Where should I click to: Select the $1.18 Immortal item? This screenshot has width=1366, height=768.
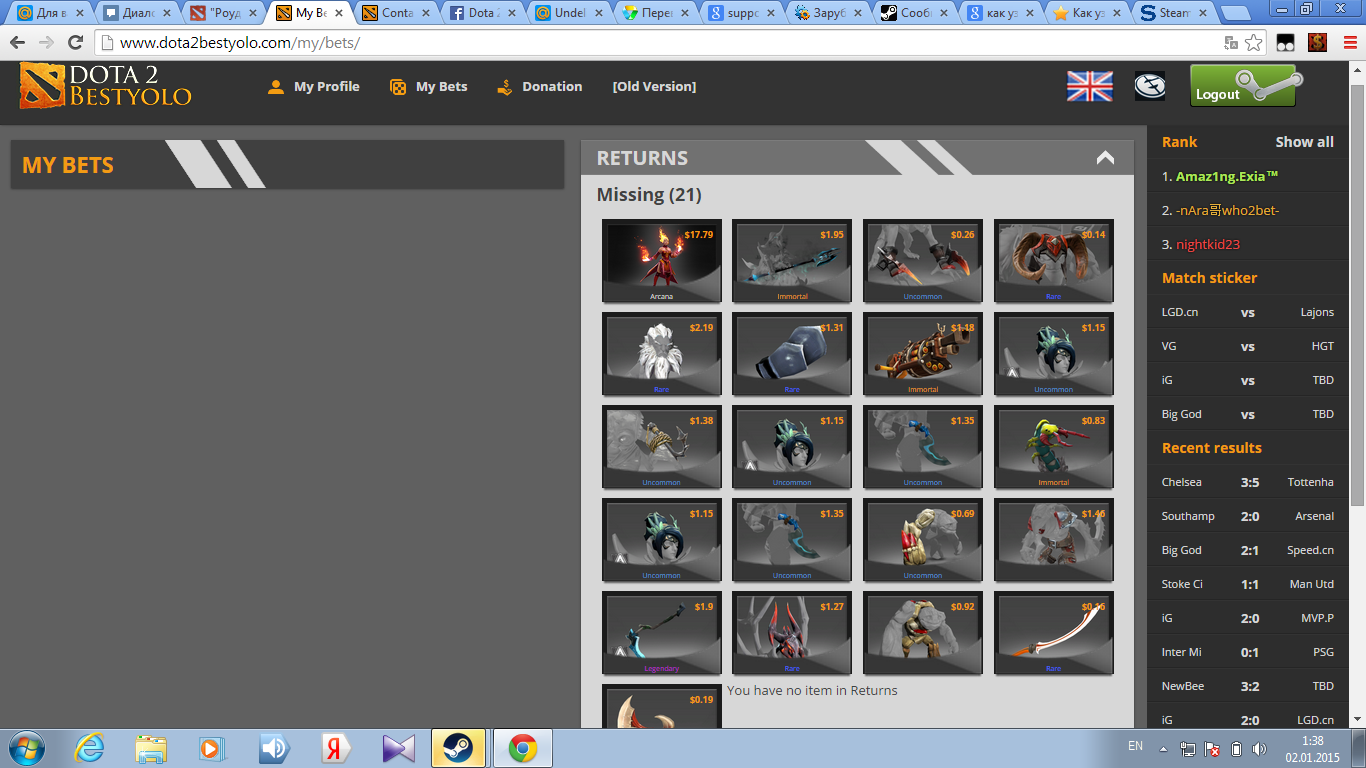click(x=923, y=354)
